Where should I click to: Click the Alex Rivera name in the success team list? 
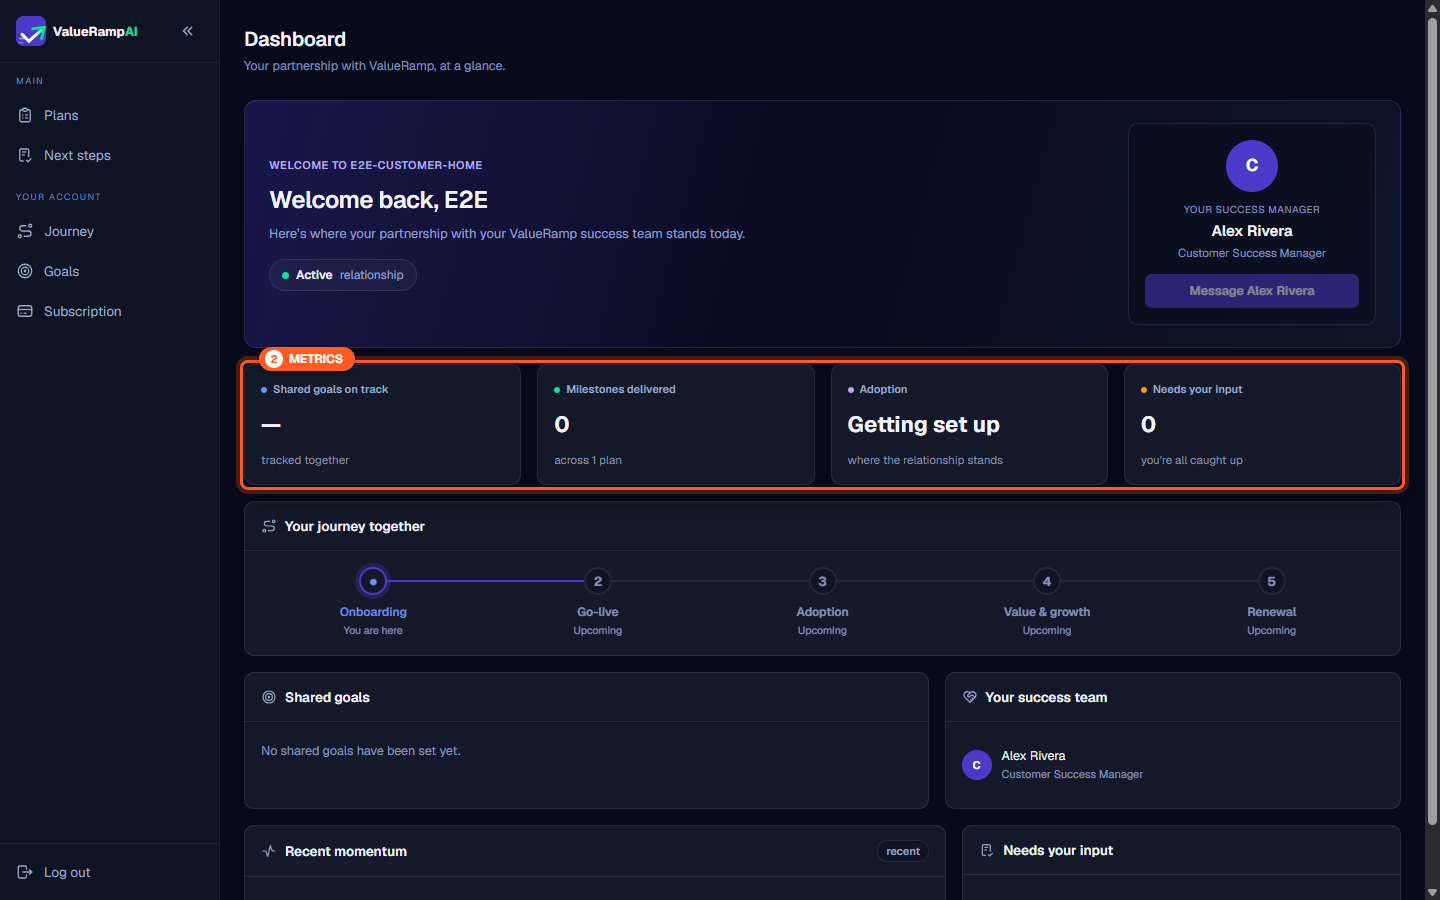1034,756
